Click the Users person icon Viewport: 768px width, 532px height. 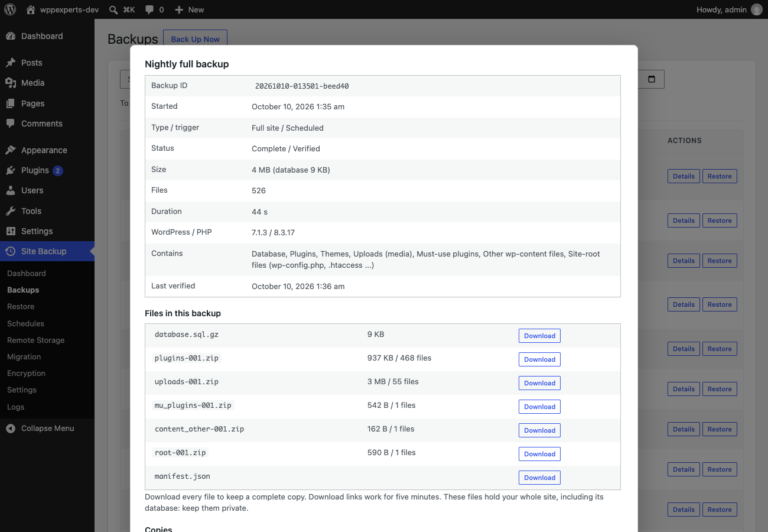click(10, 190)
